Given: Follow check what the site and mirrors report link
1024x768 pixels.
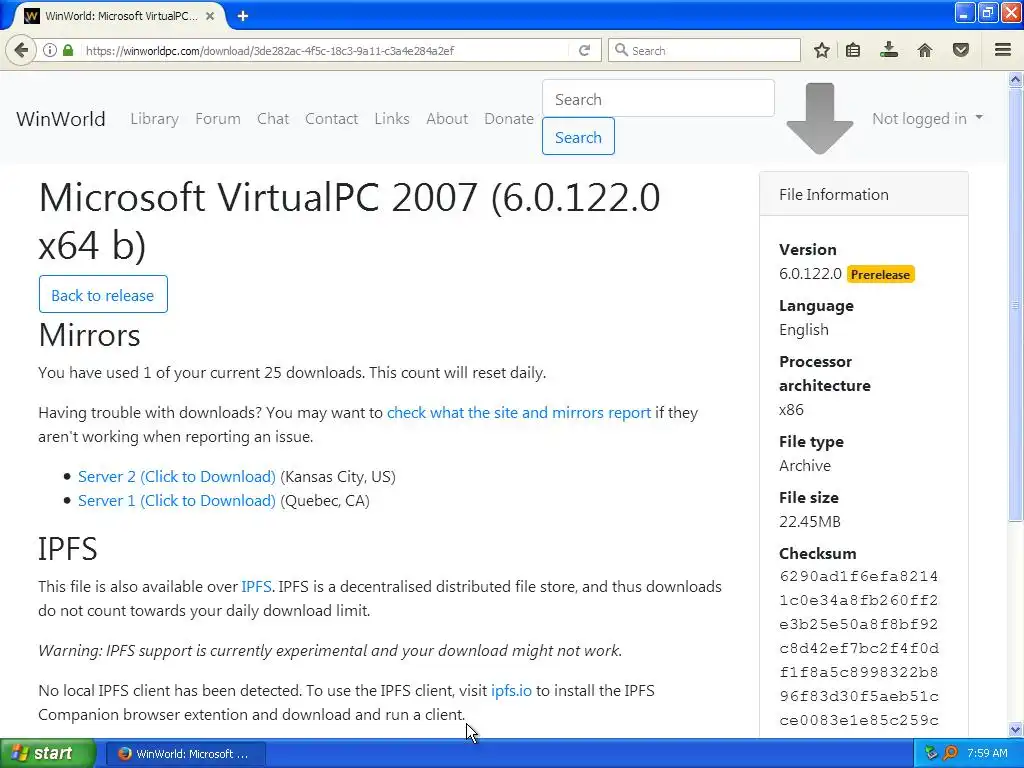Looking at the screenshot, I should click(519, 413).
